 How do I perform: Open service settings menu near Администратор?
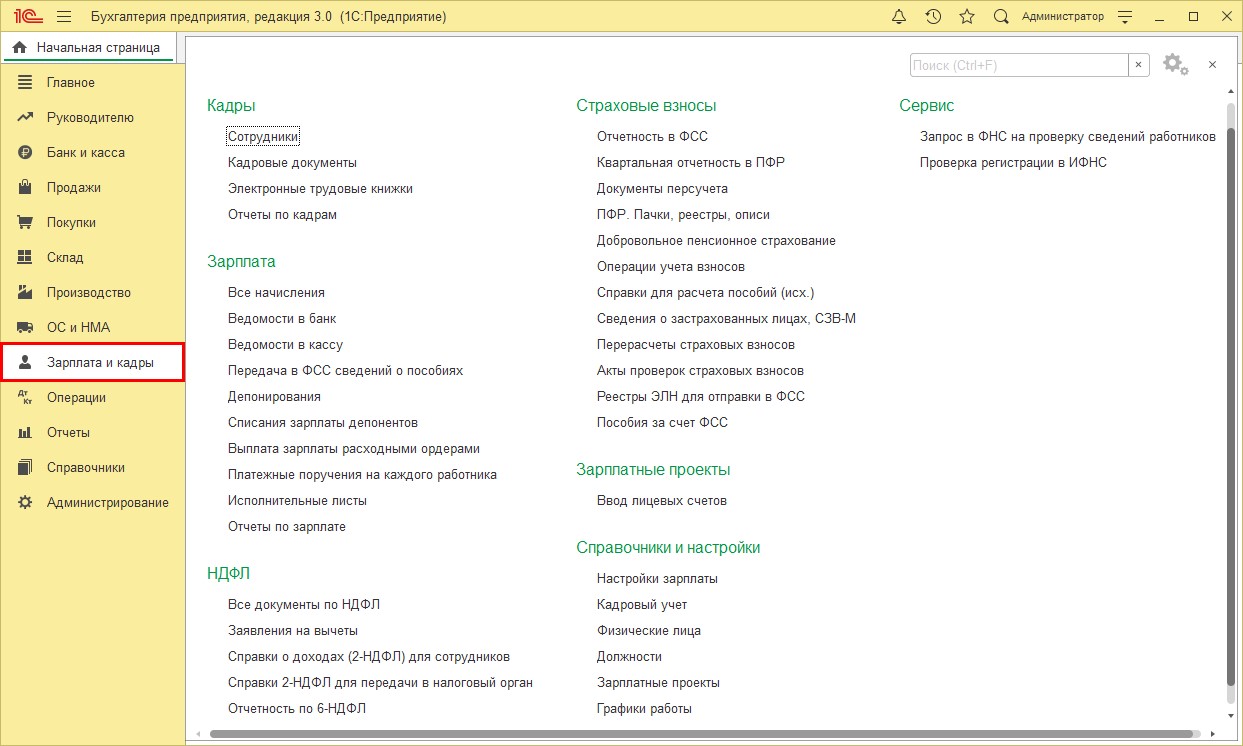point(1125,17)
